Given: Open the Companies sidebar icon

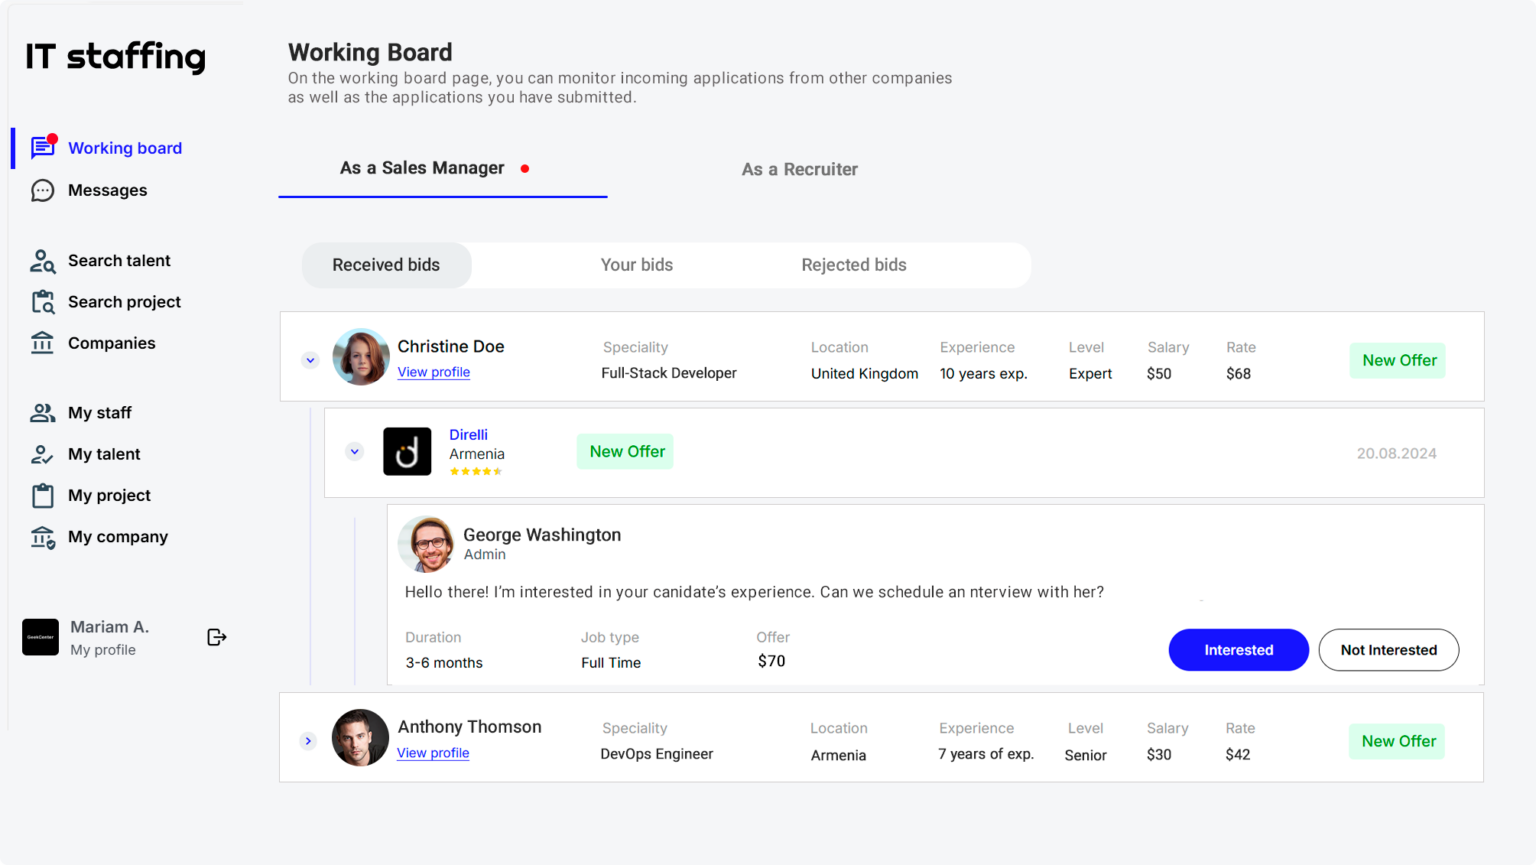Looking at the screenshot, I should [x=41, y=343].
